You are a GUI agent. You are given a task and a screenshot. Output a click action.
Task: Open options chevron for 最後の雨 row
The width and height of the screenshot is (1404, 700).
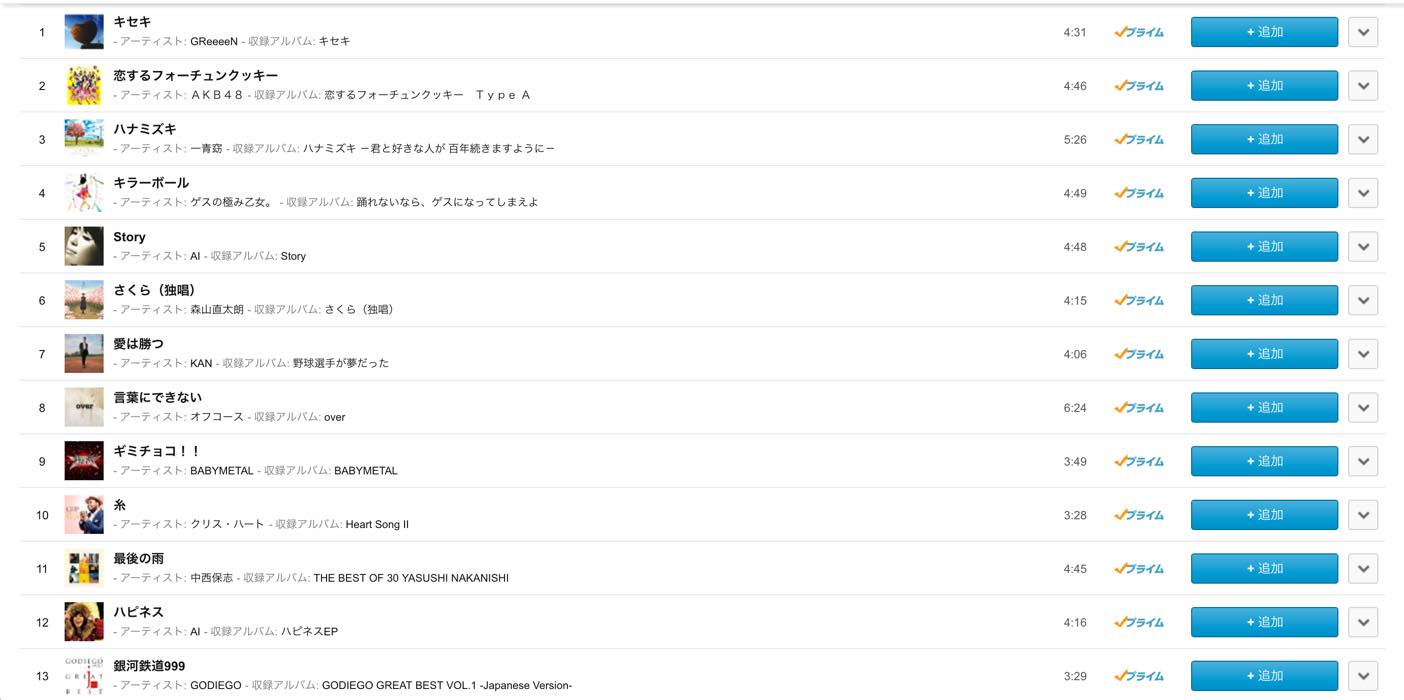coord(1363,569)
